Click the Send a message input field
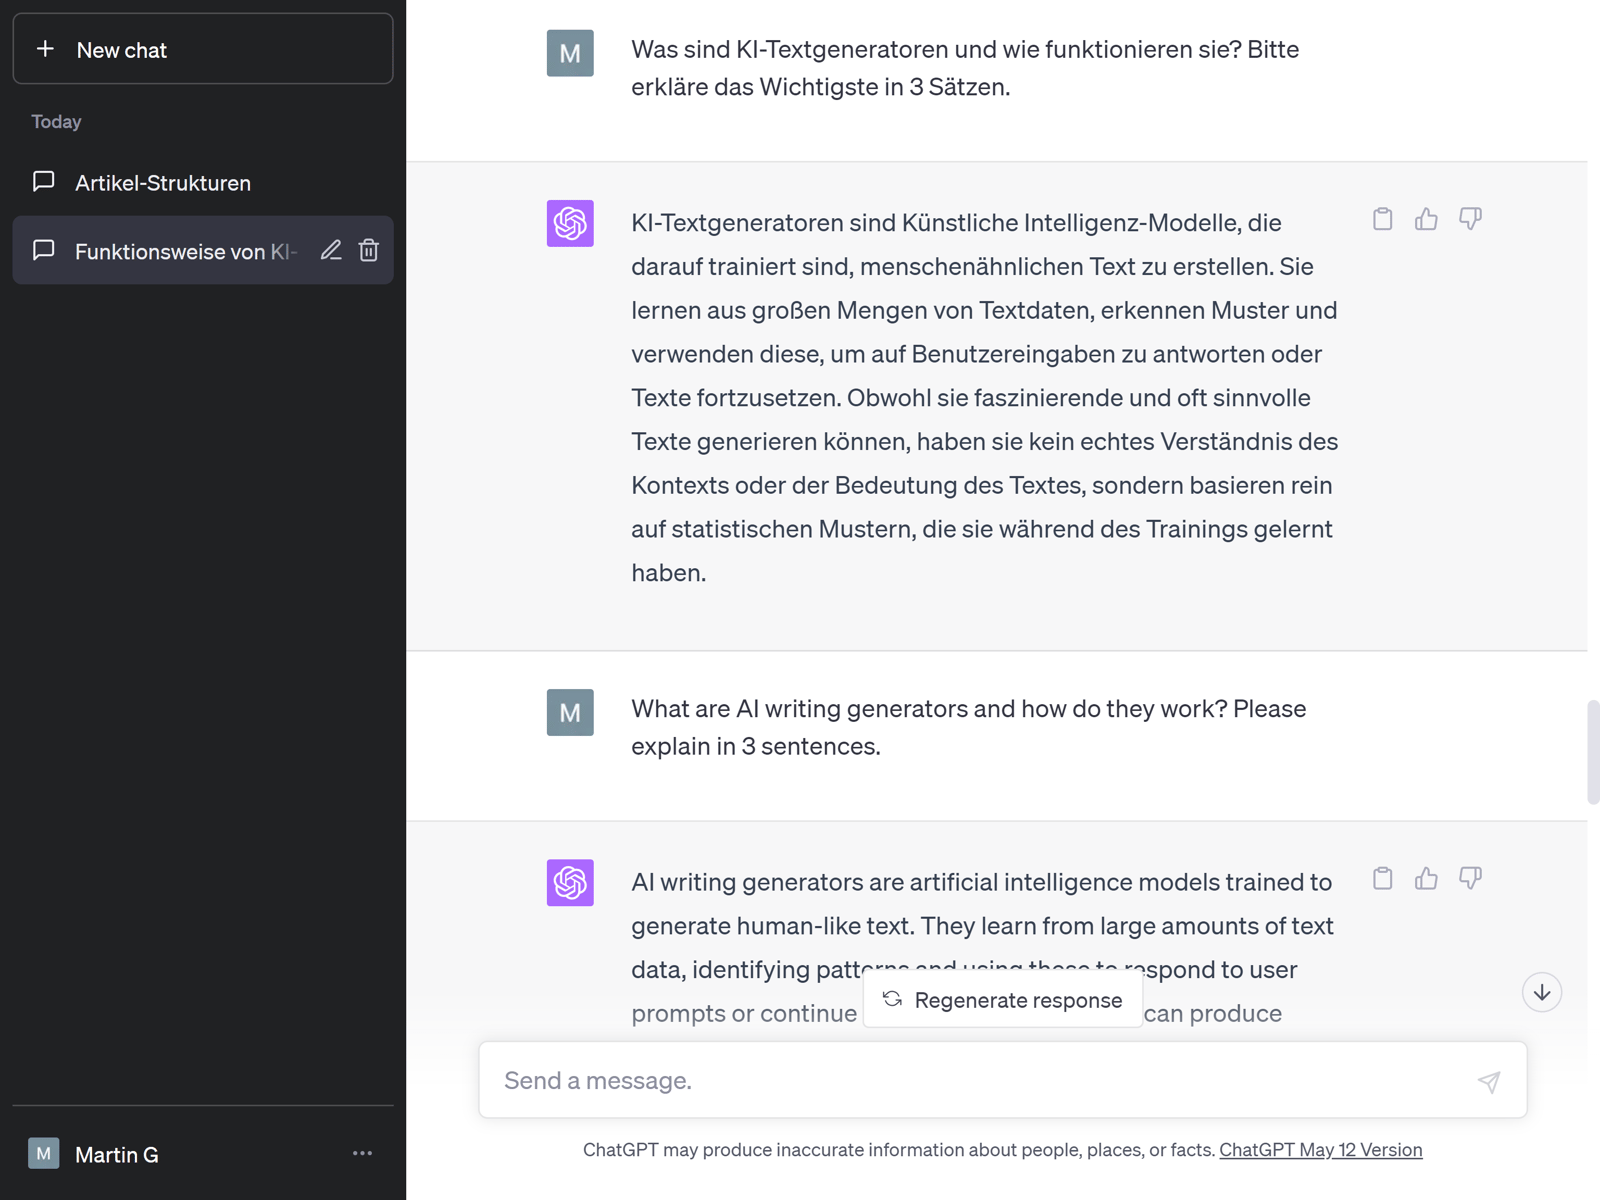Image resolution: width=1600 pixels, height=1200 pixels. pyautogui.click(x=900, y=1080)
